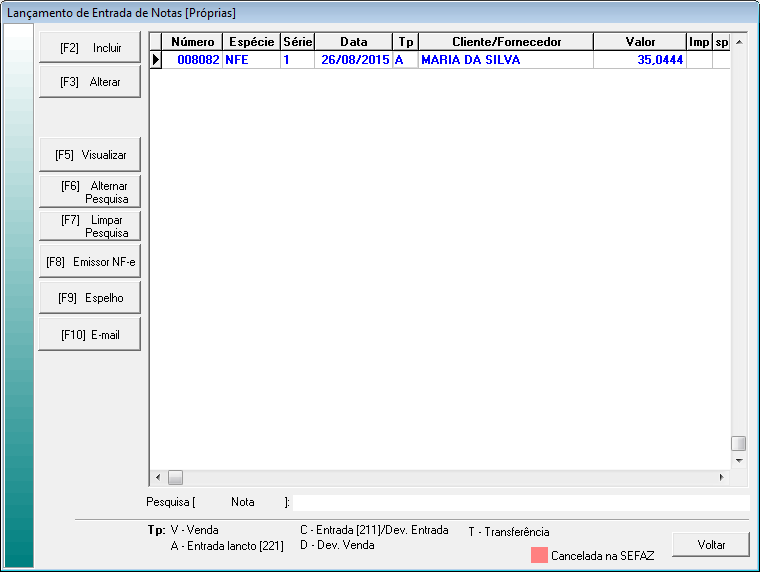Click the [F2] Incluir button
760x572 pixels.
pos(90,47)
